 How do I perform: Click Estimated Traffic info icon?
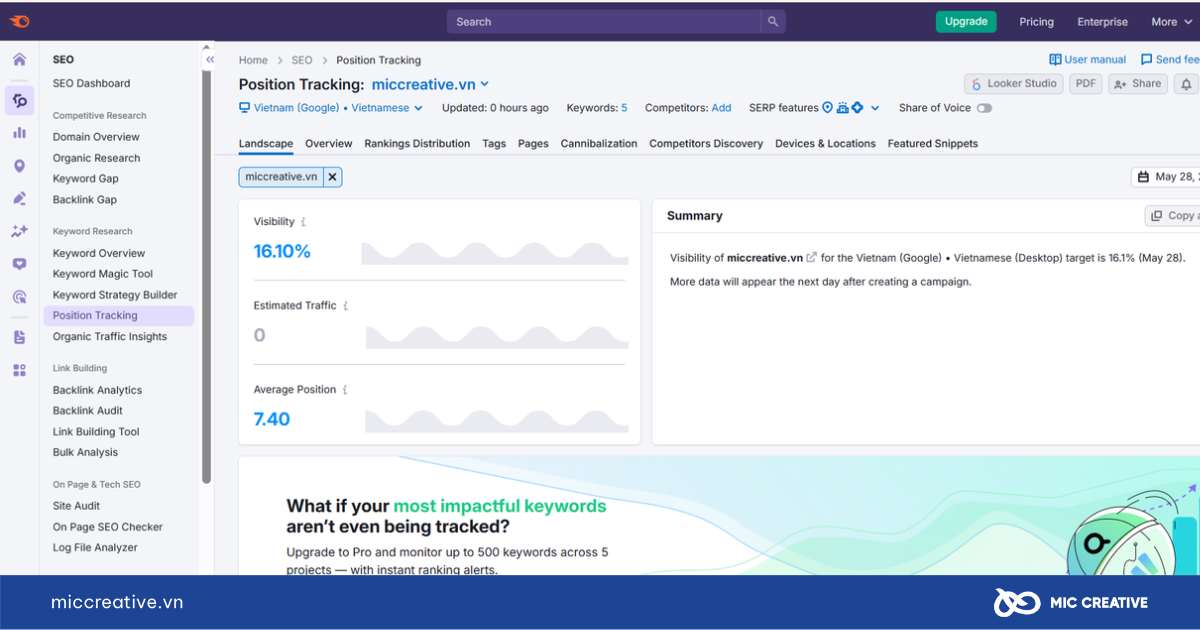(346, 306)
